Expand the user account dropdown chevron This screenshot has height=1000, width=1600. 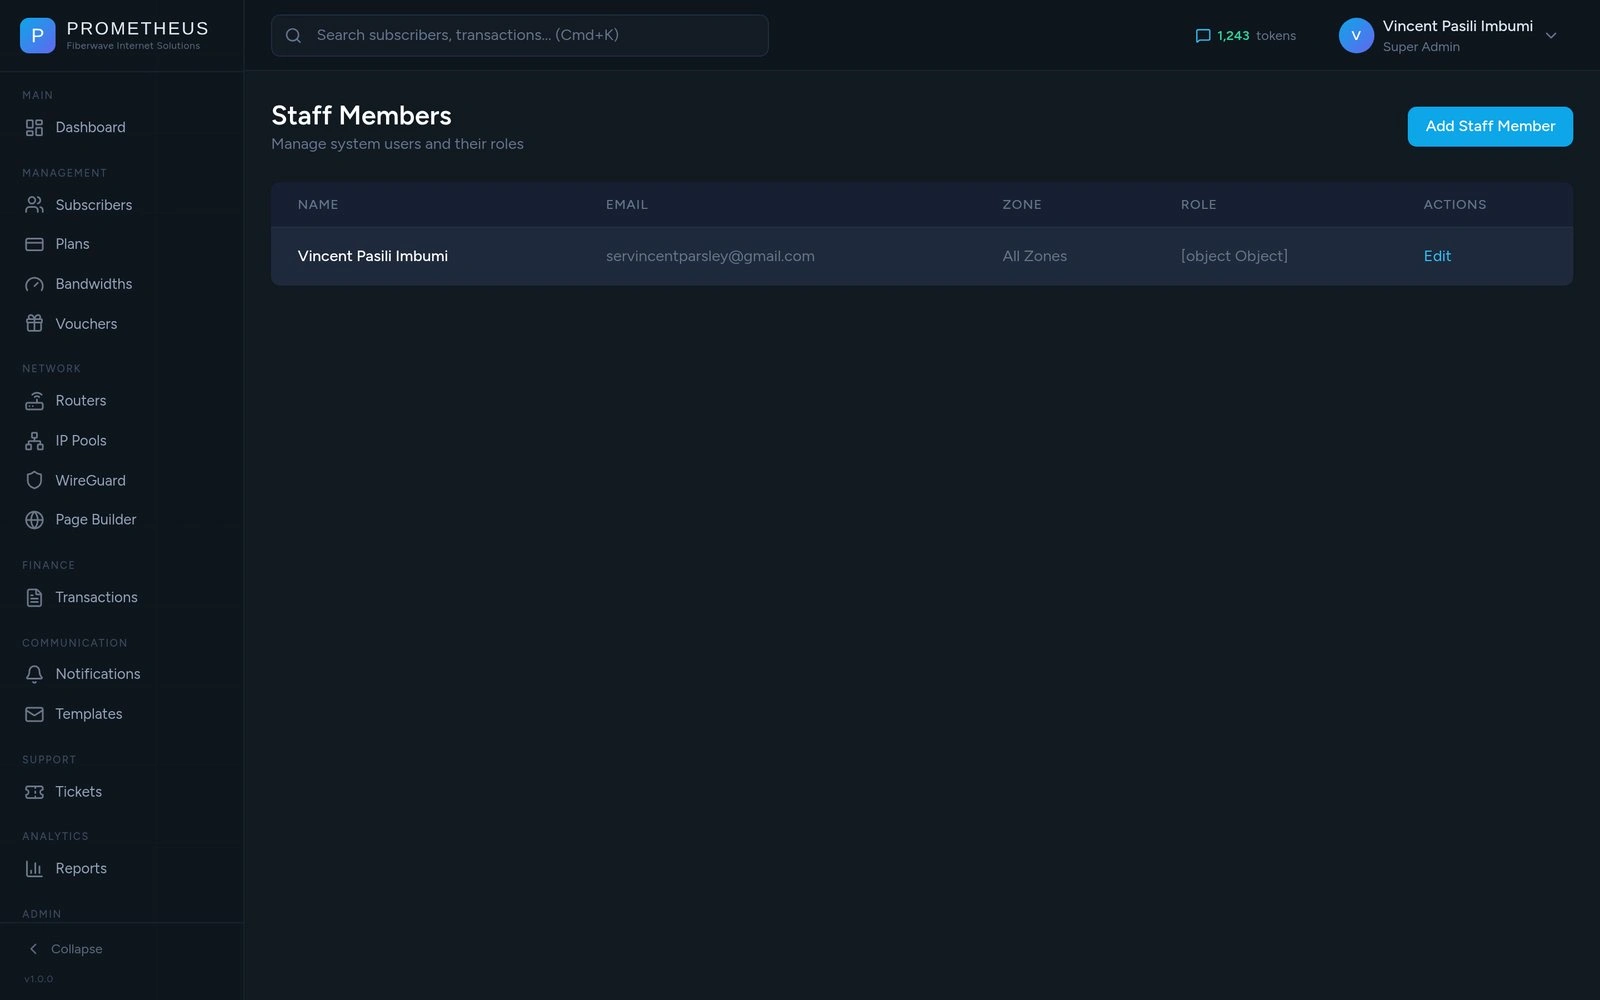point(1551,36)
